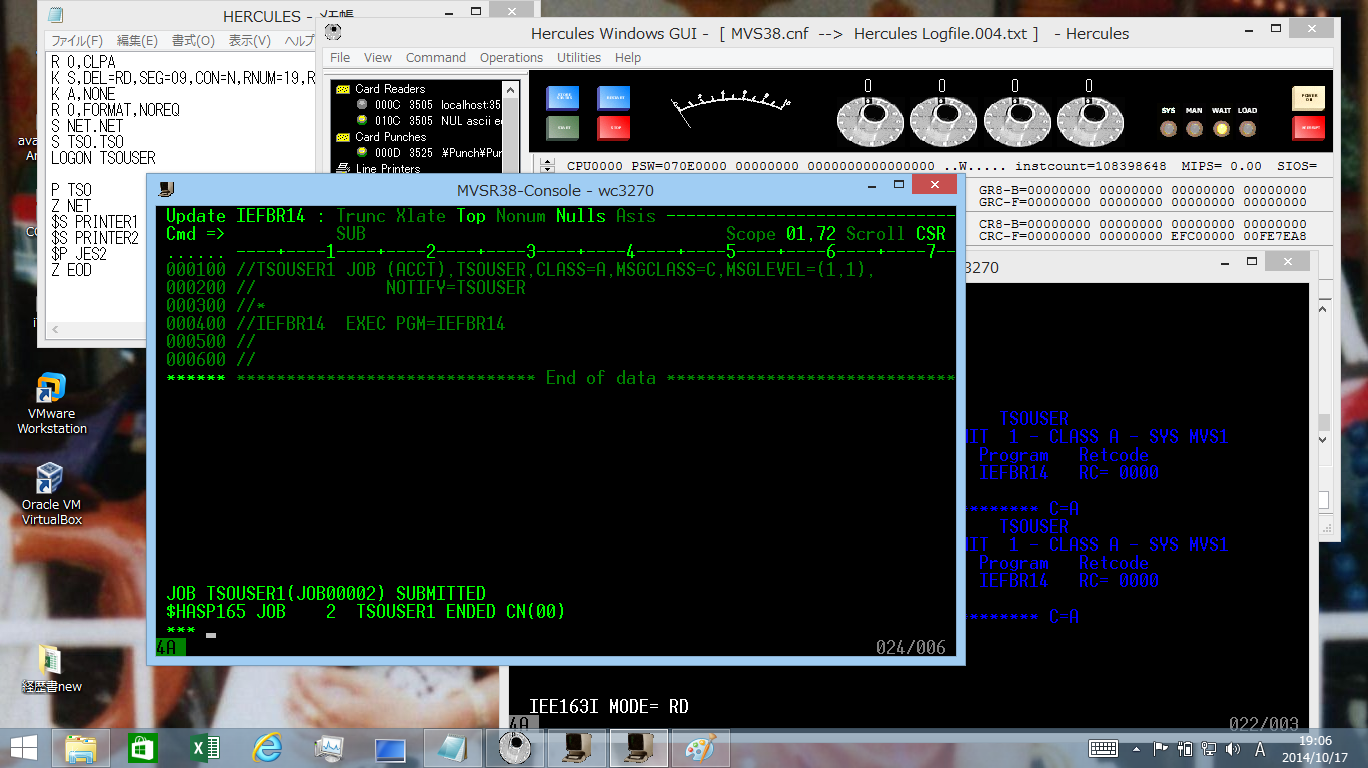Click the blue STORE STATUS button in Hercules
1368x768 pixels.
562,98
